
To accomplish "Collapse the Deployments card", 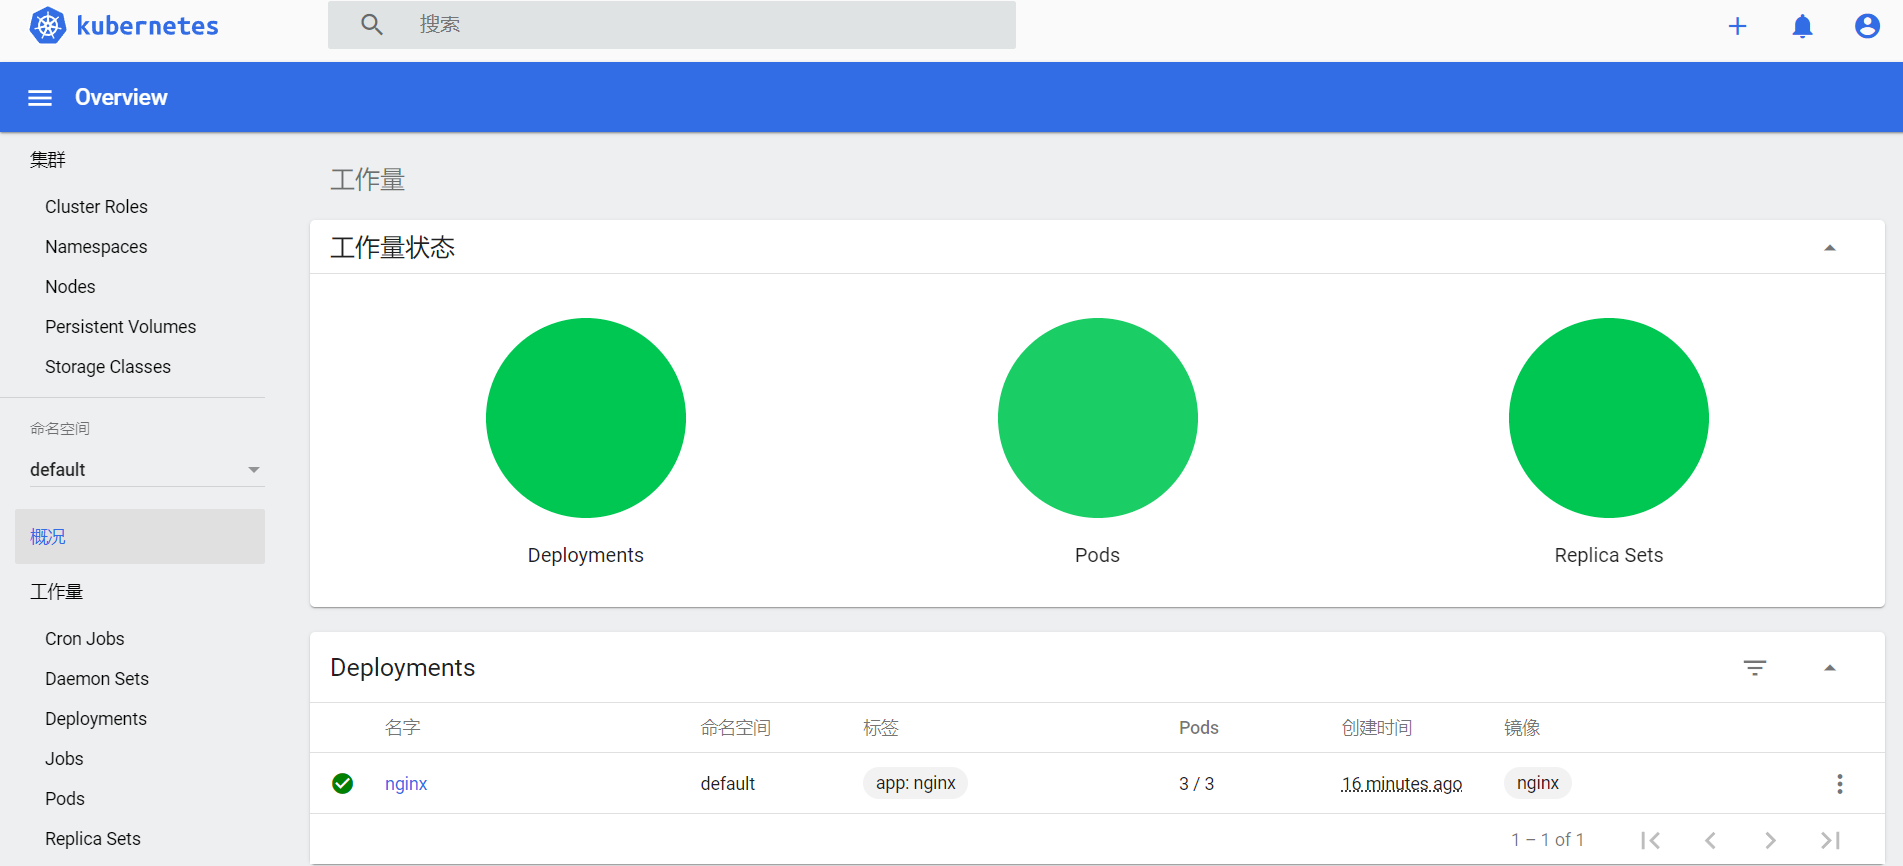I will pos(1830,668).
